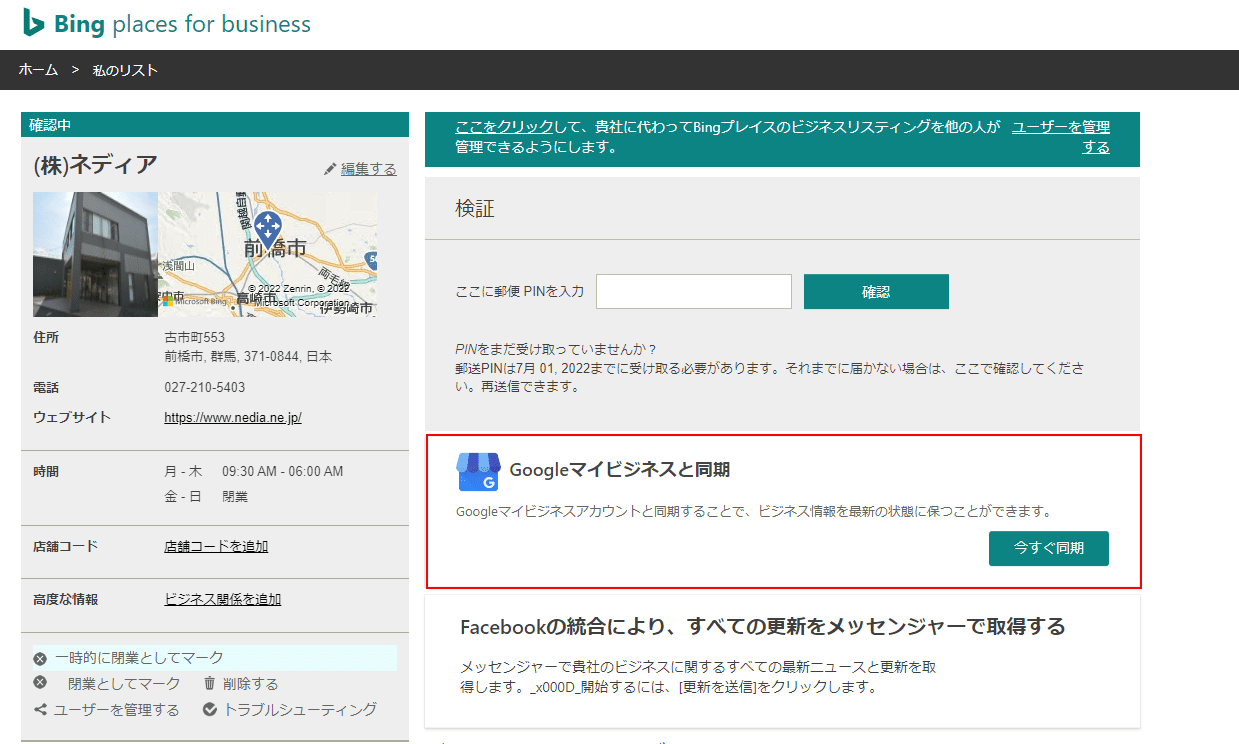Confirm the PIN with the 確認 button
1239x744 pixels.
pos(876,292)
